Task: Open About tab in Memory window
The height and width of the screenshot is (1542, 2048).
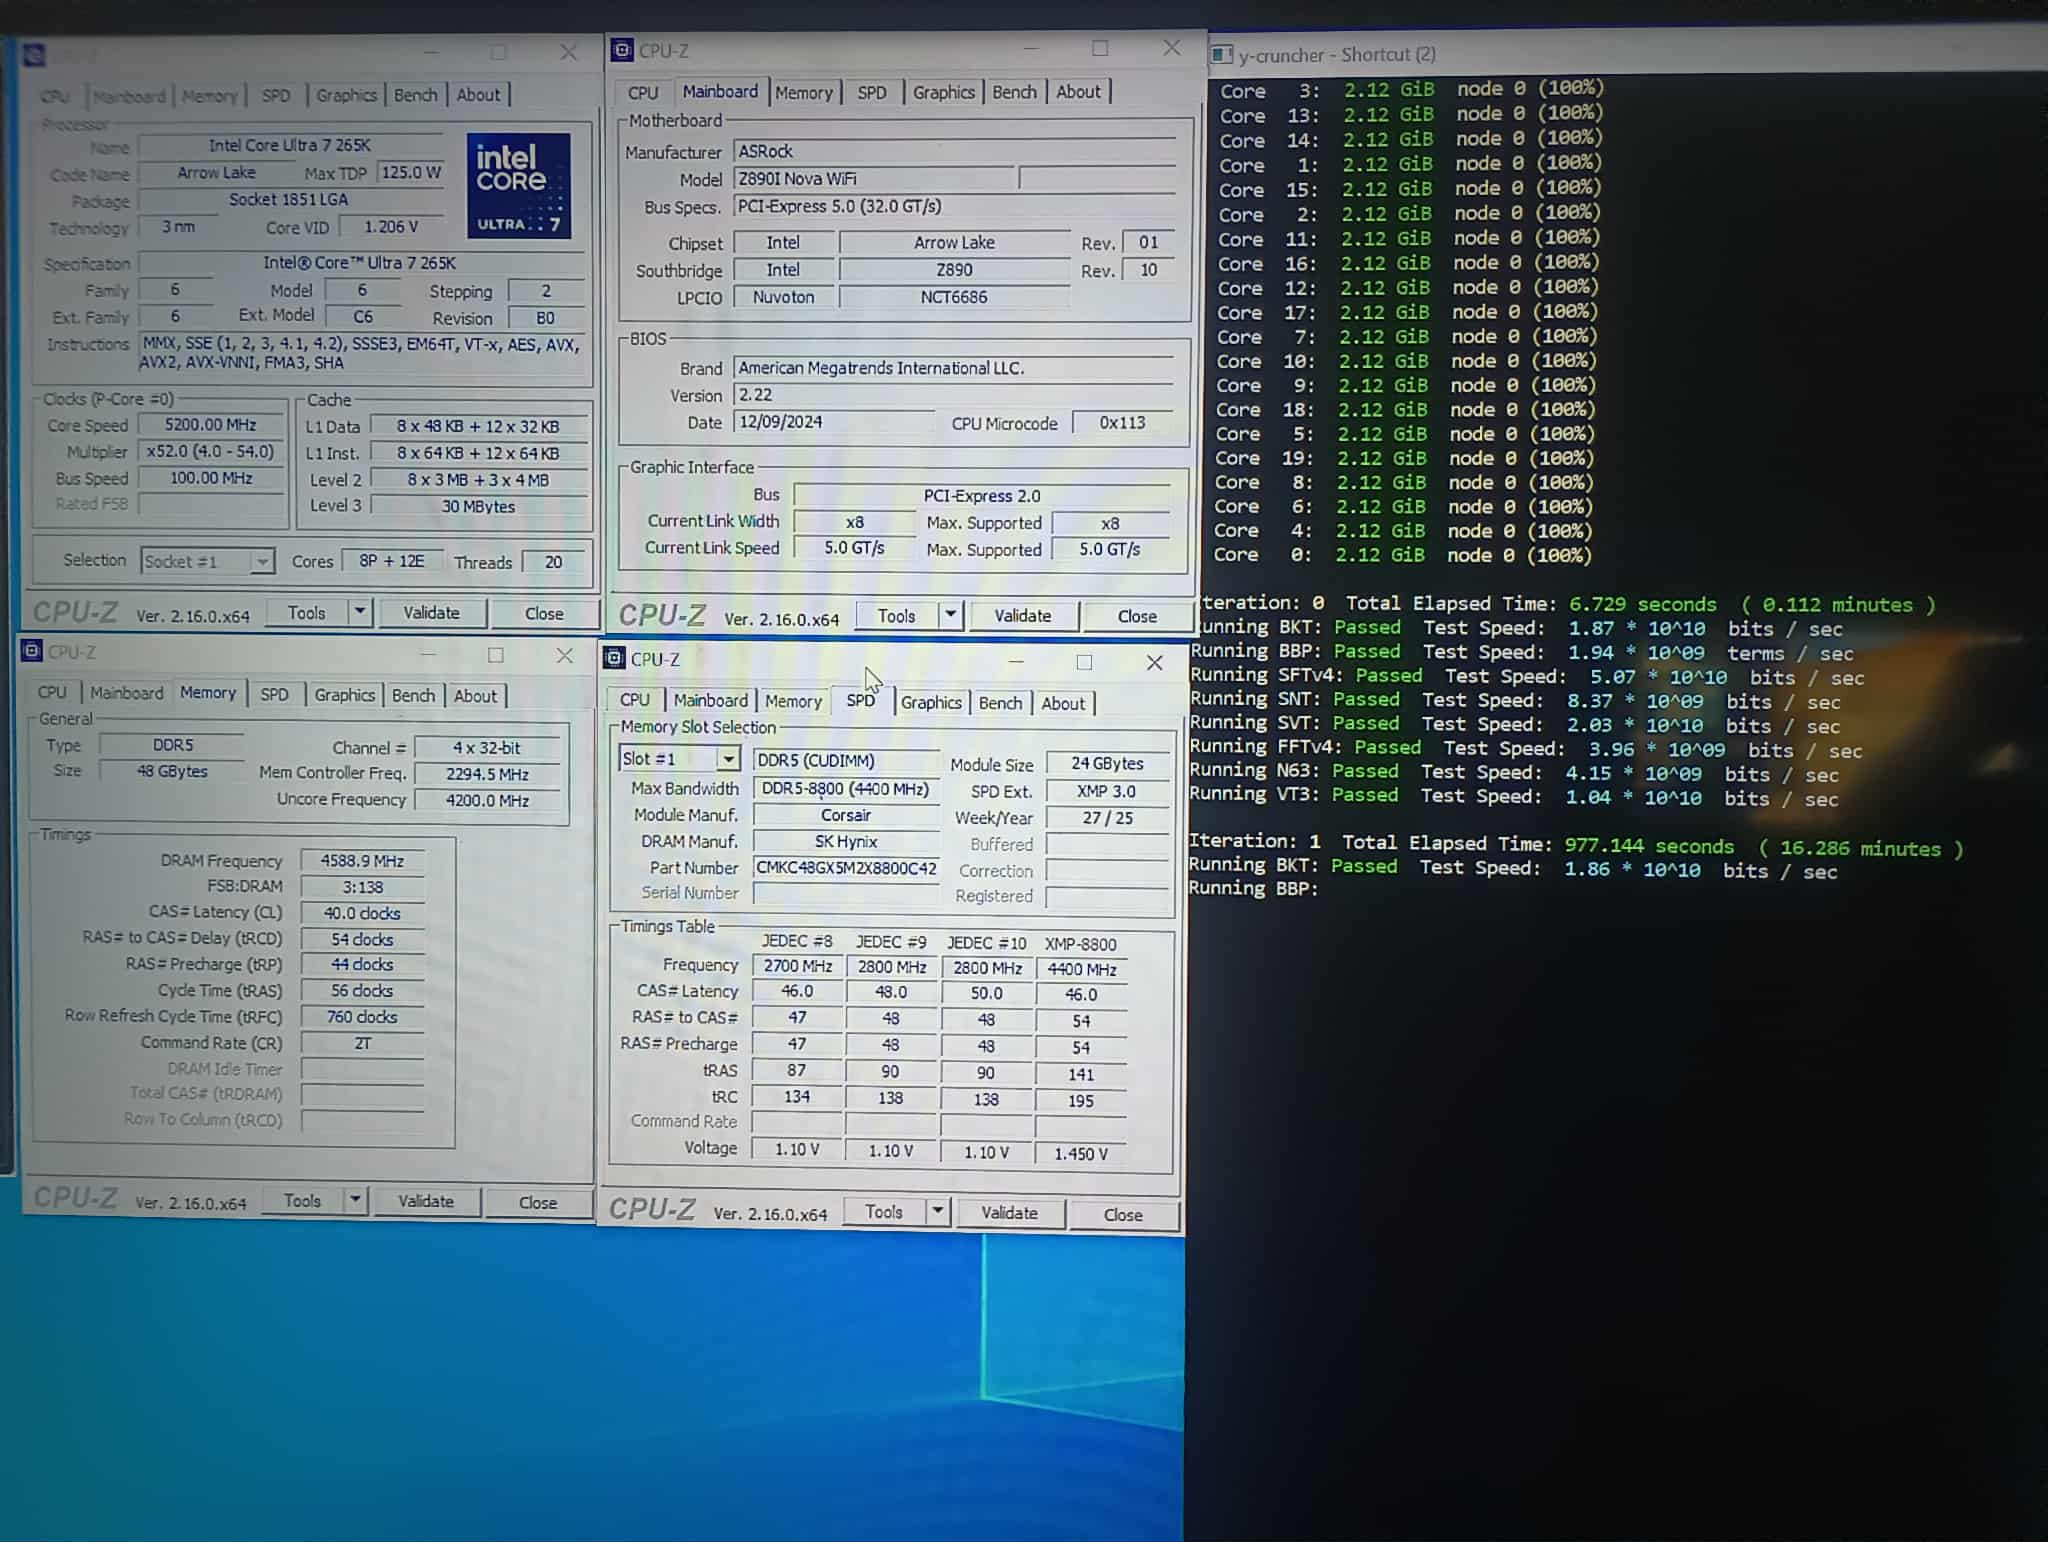Action: point(475,696)
